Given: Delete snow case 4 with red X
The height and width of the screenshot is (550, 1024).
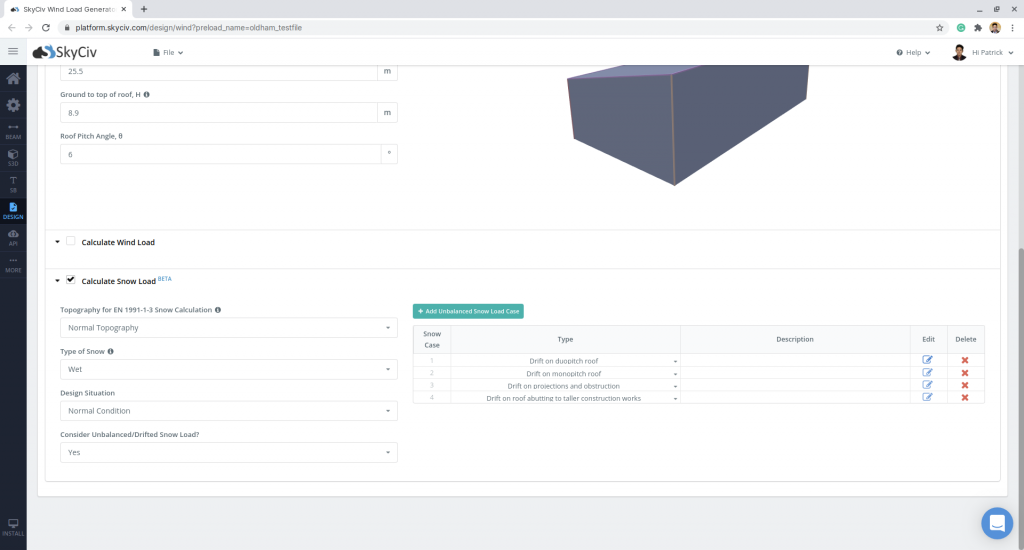Looking at the screenshot, I should tap(965, 397).
